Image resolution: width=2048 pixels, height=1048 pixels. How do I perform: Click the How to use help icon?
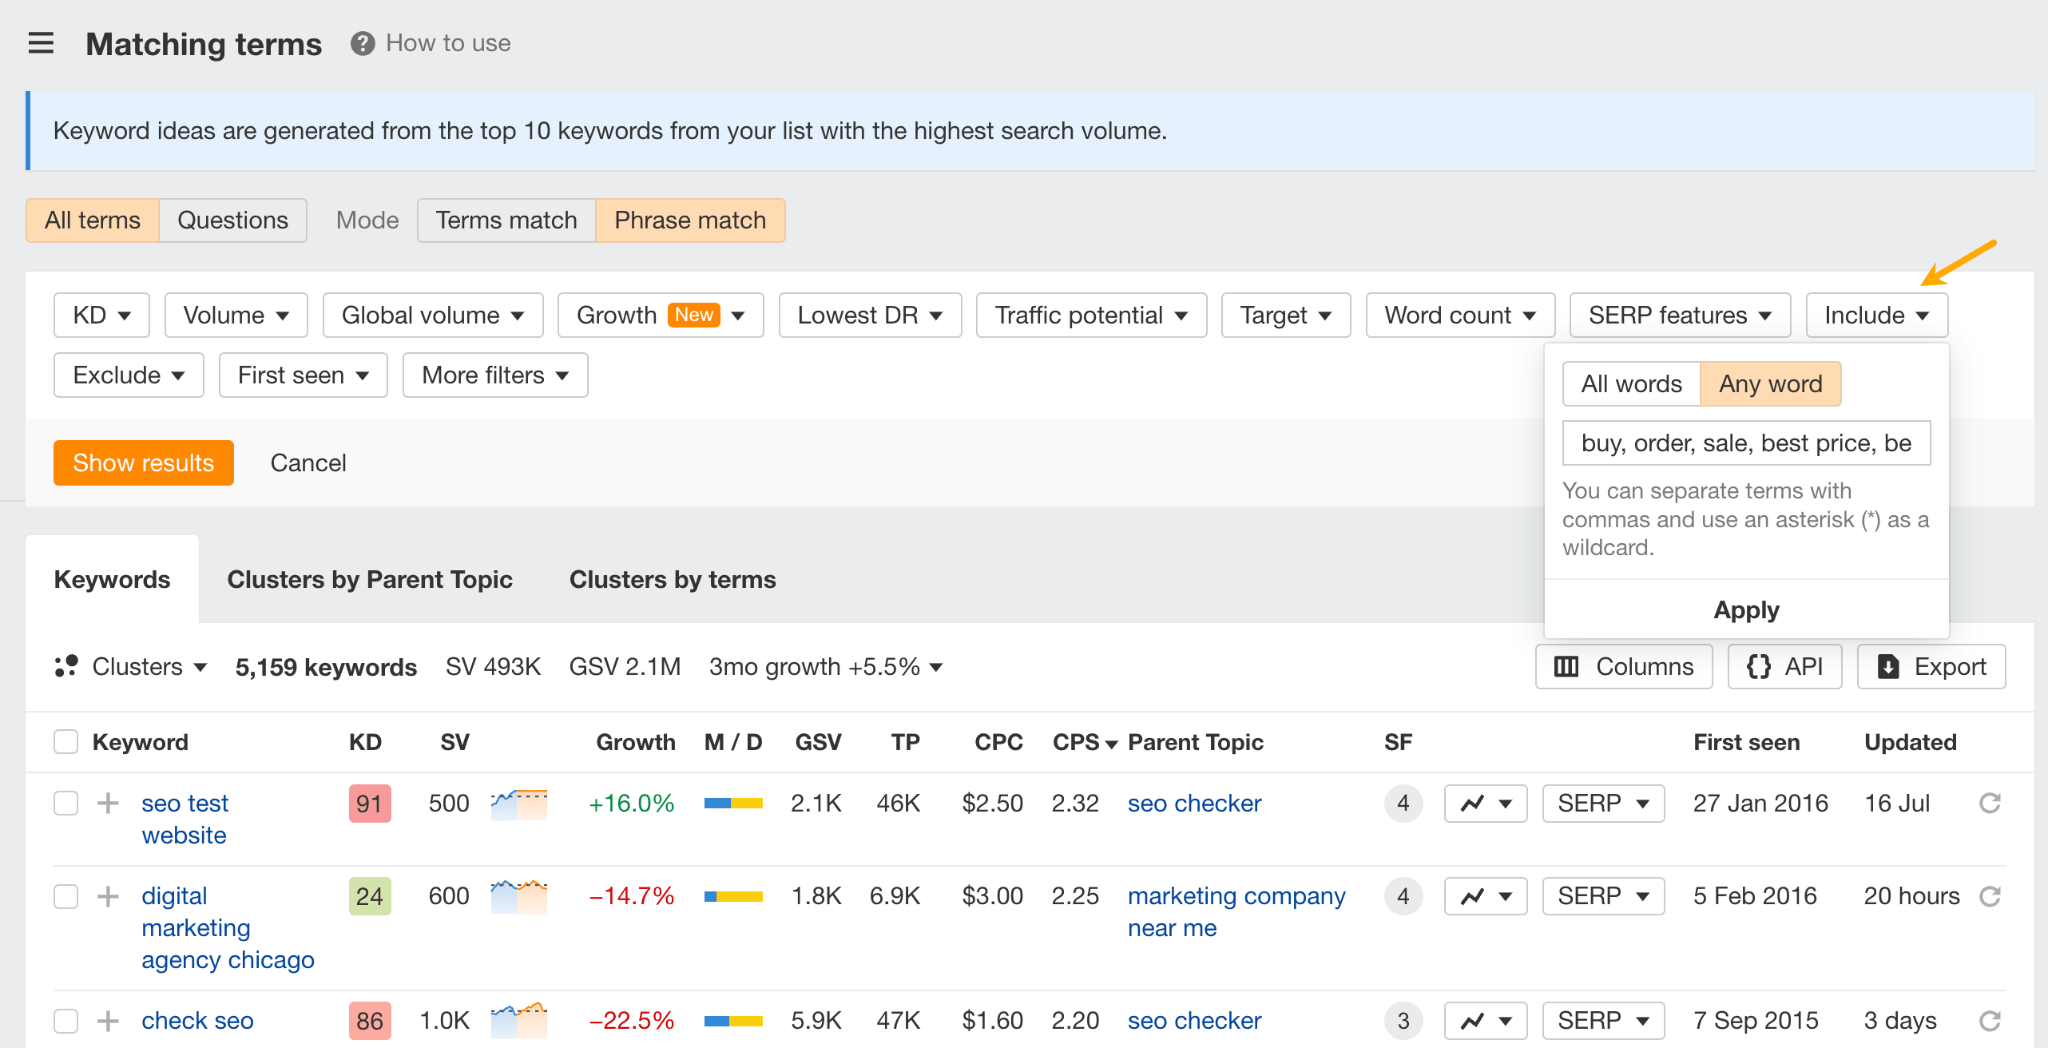362,44
